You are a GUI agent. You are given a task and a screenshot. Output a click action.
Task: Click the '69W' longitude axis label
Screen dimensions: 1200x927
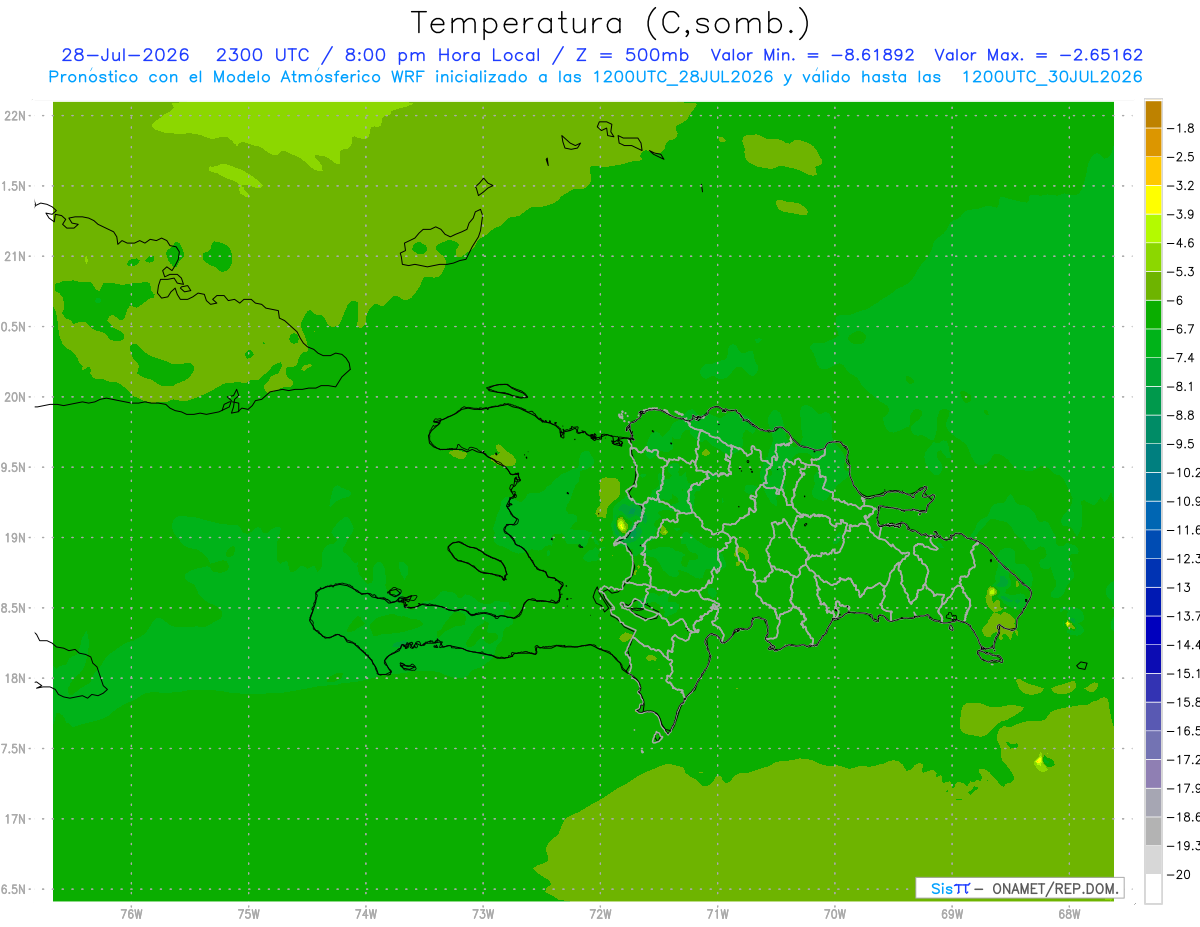pyautogui.click(x=952, y=913)
